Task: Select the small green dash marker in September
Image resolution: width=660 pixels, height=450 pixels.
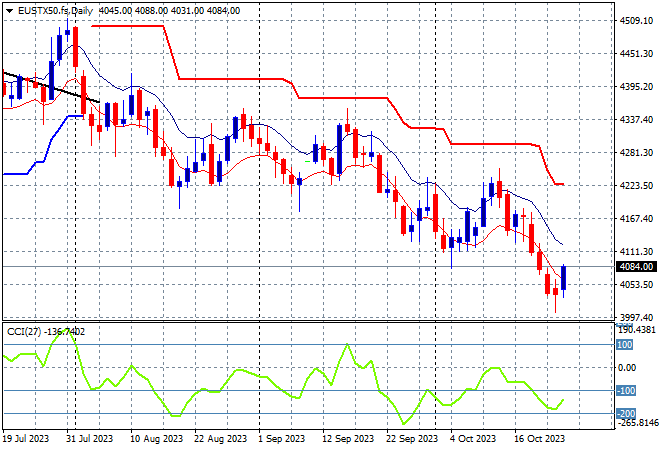Action: coord(307,161)
